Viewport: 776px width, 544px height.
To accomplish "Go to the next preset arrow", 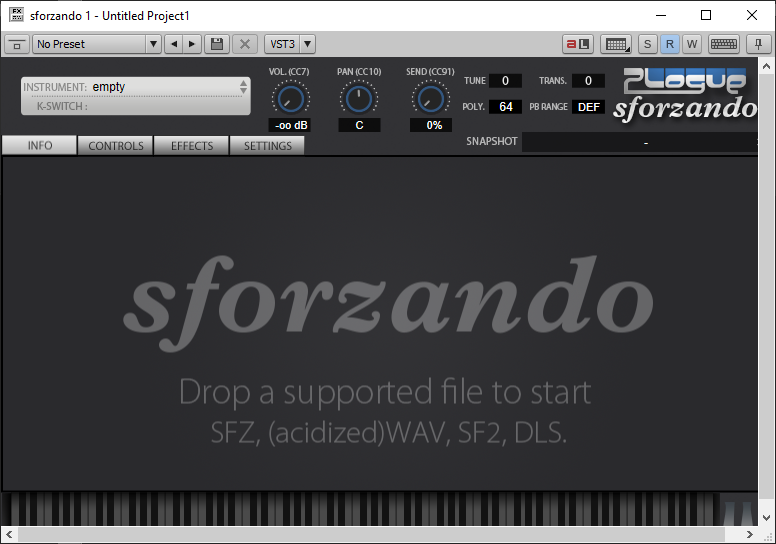I will coord(191,44).
